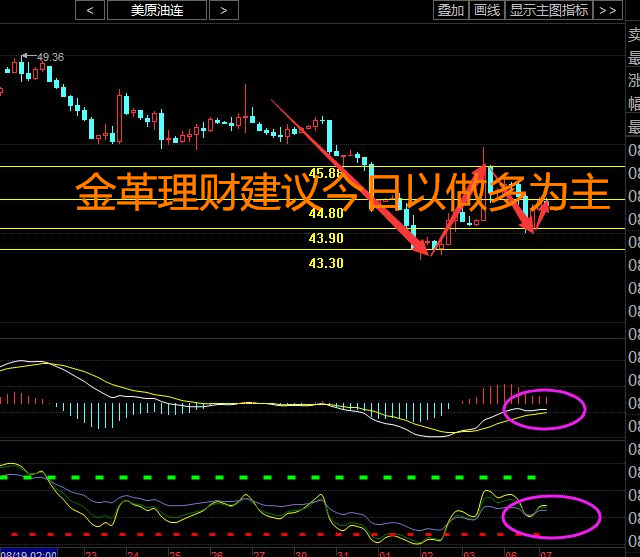Click the 07 date tick on the time axis
Screen dimensions: 640x557
click(546, 552)
